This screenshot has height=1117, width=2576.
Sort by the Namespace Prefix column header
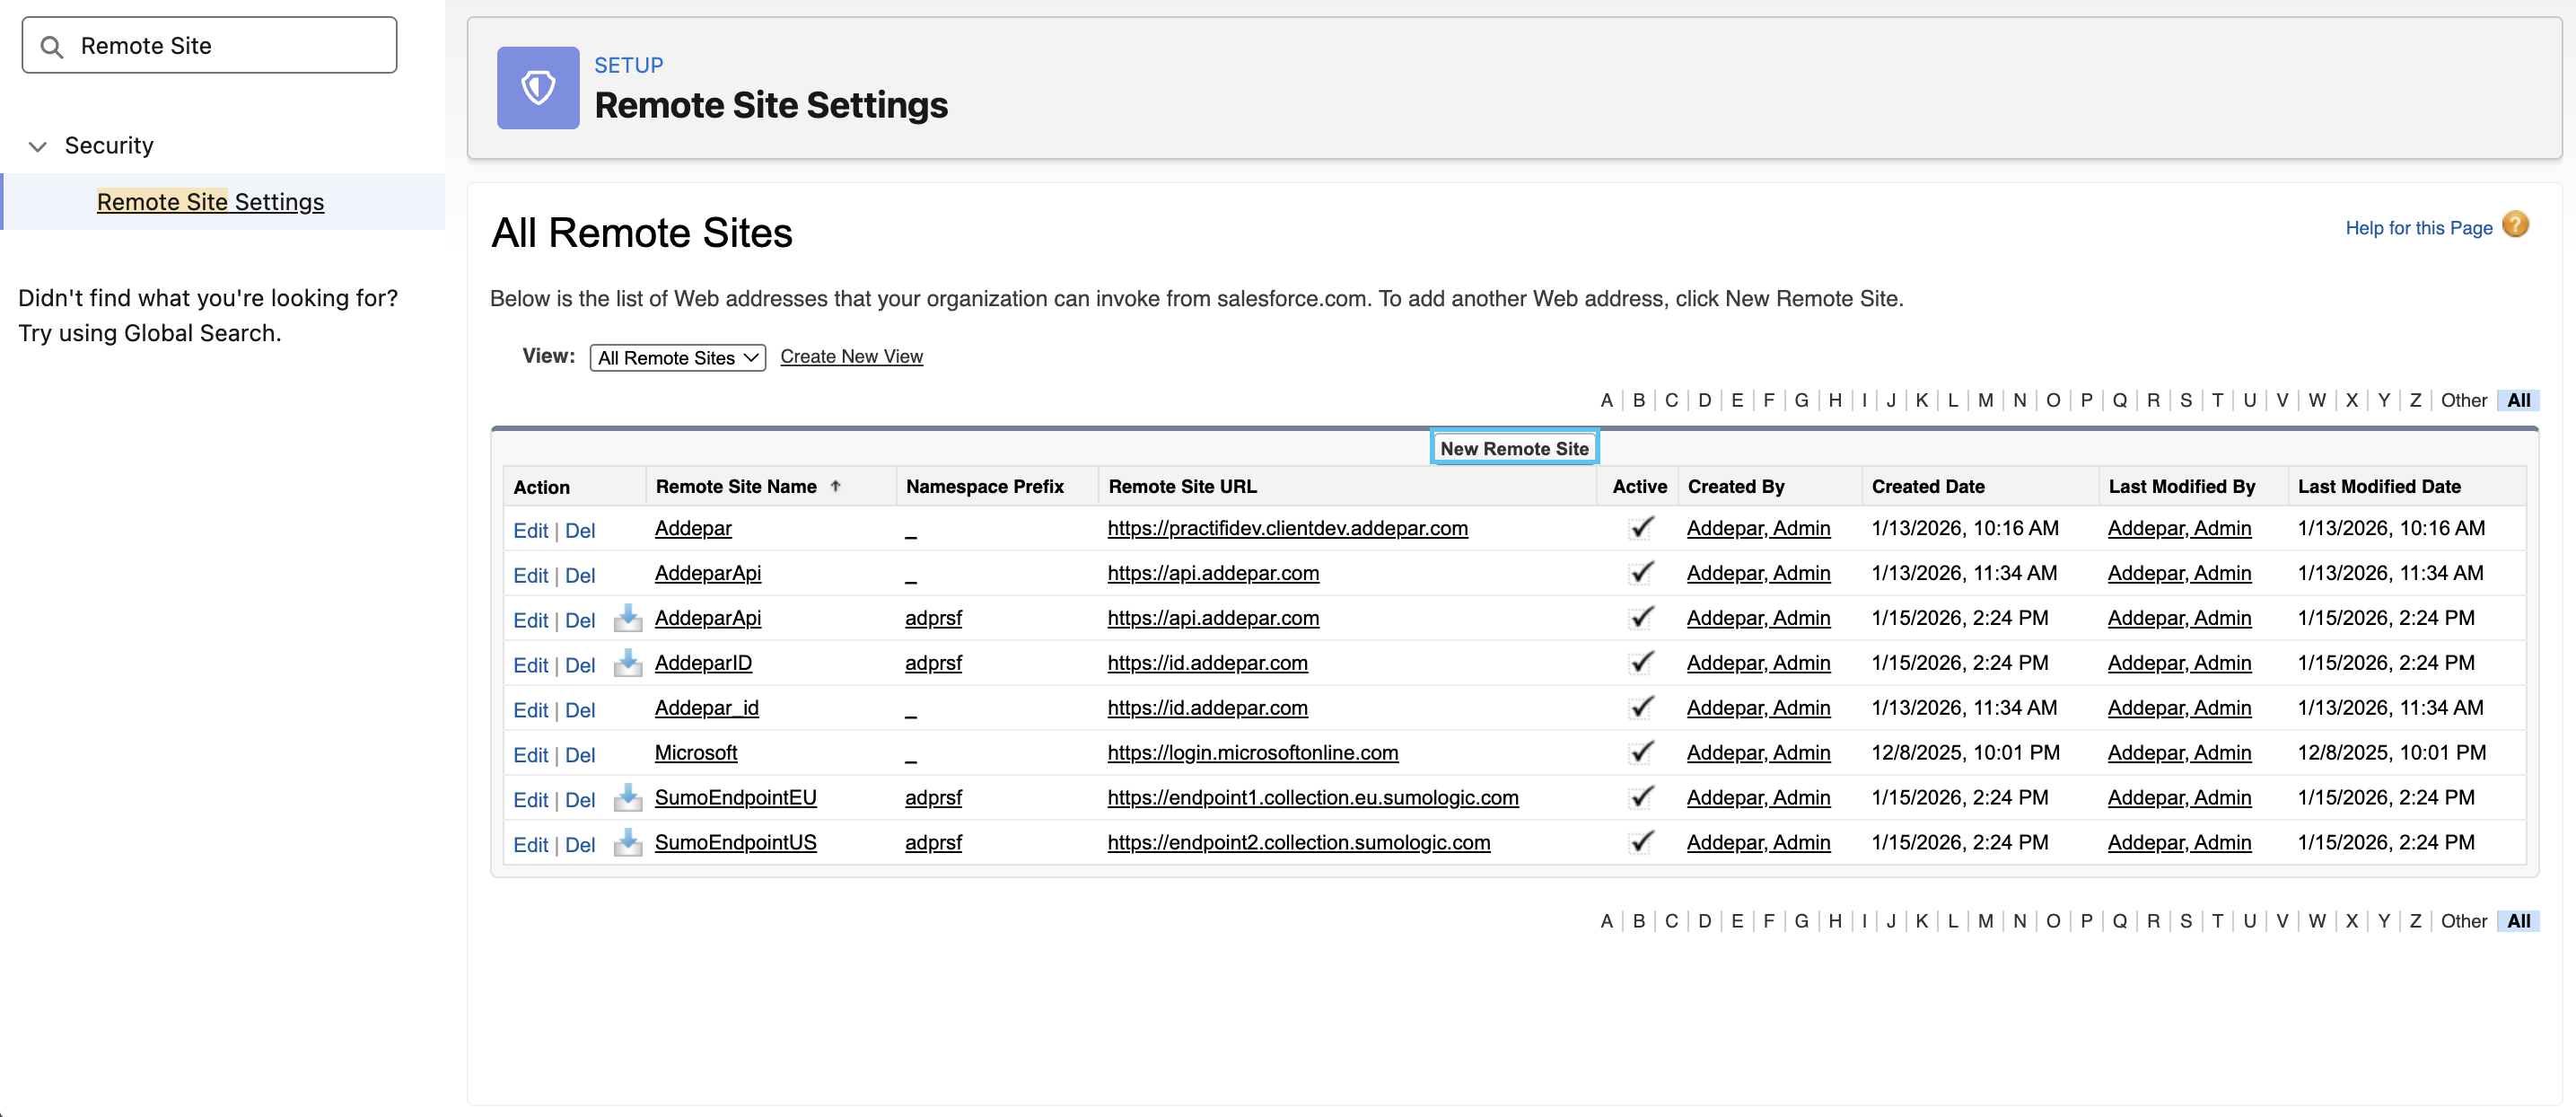click(984, 486)
